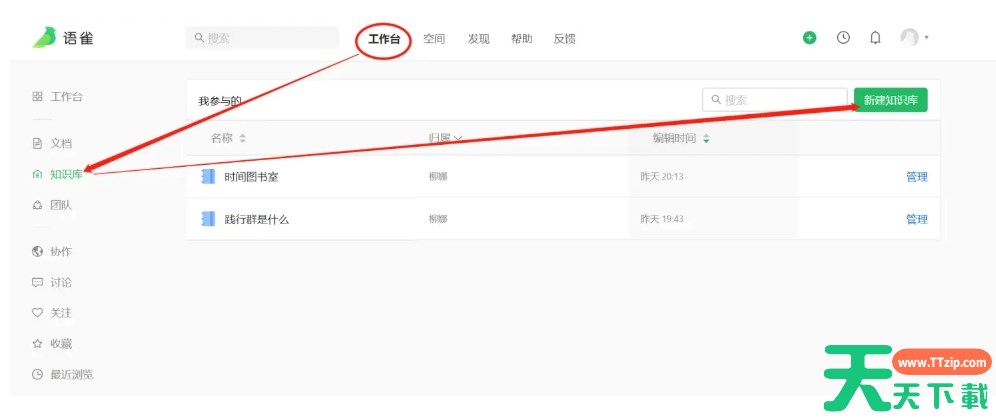The image size is (996, 418).
Task: Open 文档 in the sidebar
Action: (x=60, y=143)
